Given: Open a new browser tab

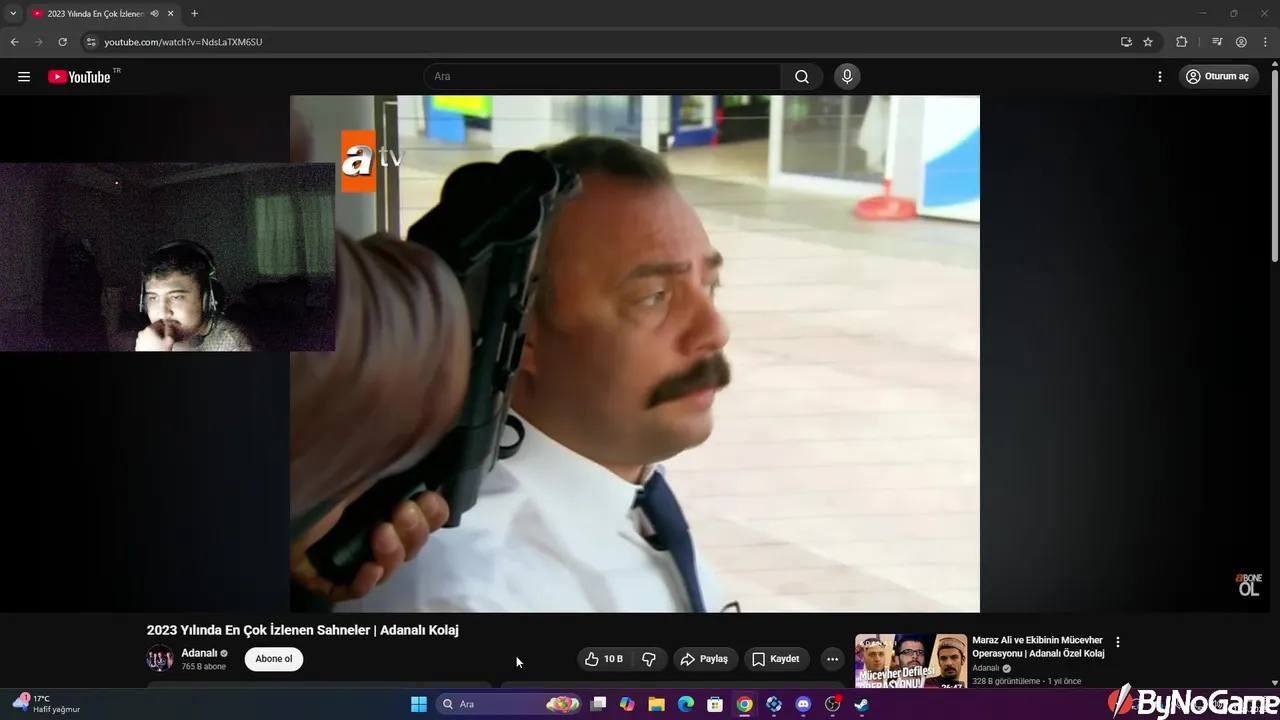Looking at the screenshot, I should [x=194, y=14].
